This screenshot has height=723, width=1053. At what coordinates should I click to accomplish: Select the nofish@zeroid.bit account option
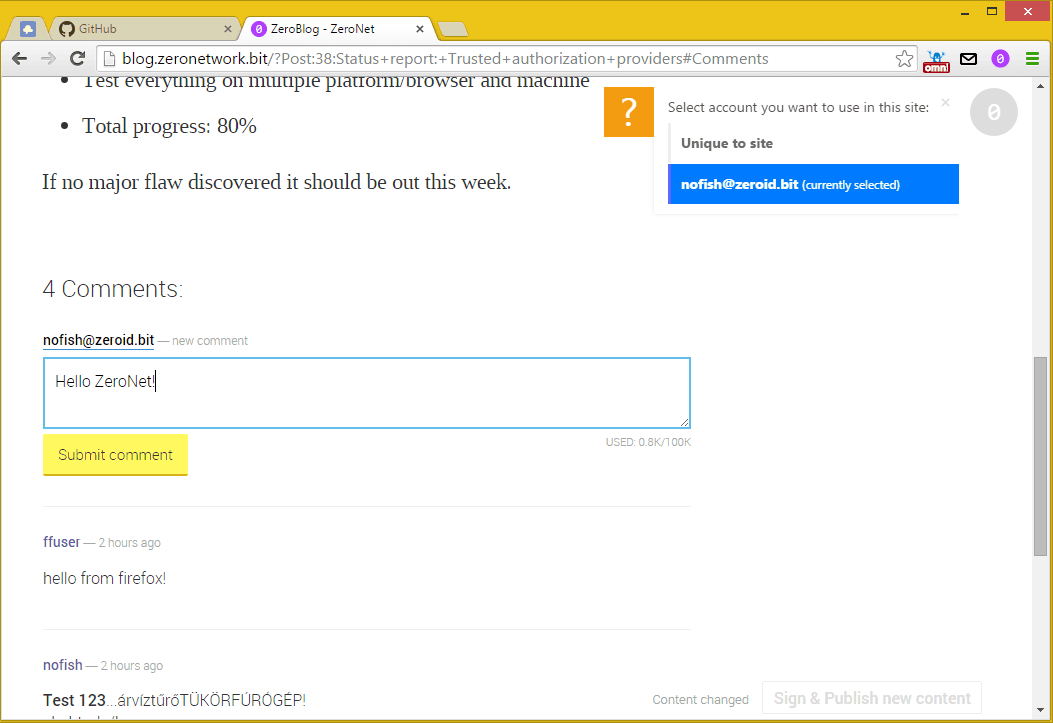click(x=813, y=184)
